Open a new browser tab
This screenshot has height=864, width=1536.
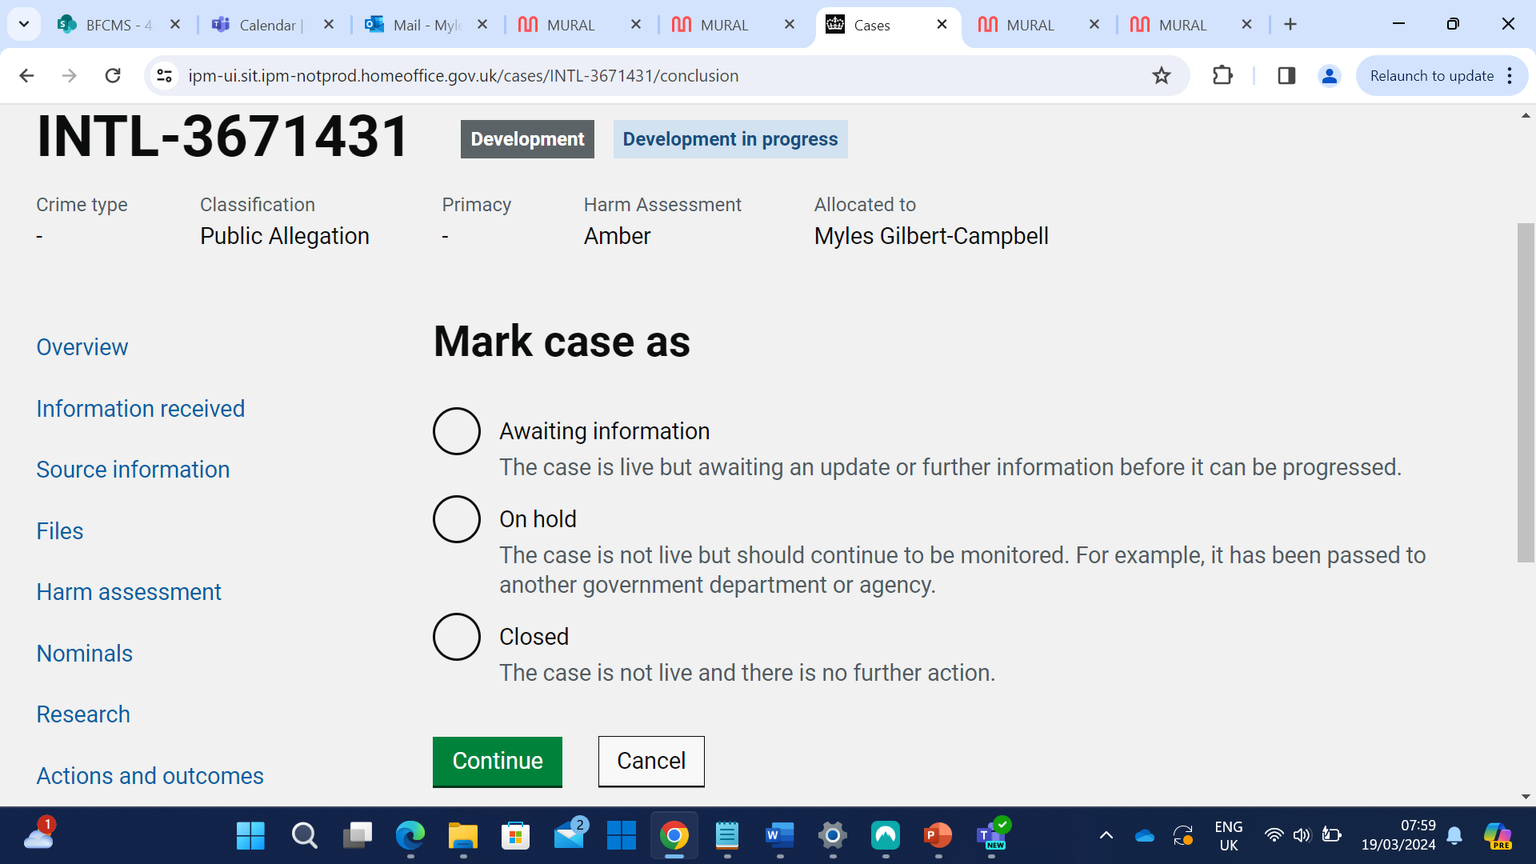pos(1290,25)
